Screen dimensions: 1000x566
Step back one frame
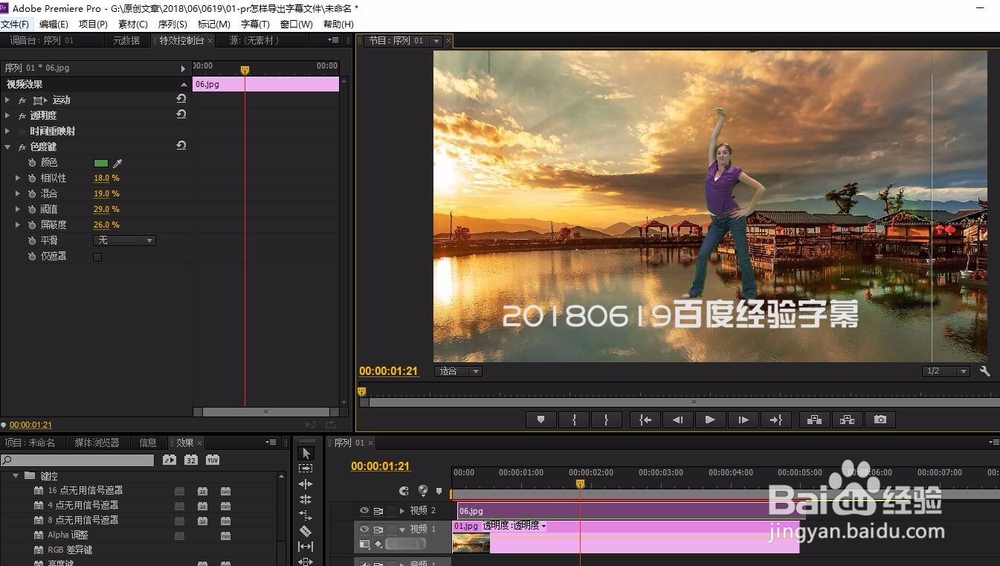click(x=677, y=420)
